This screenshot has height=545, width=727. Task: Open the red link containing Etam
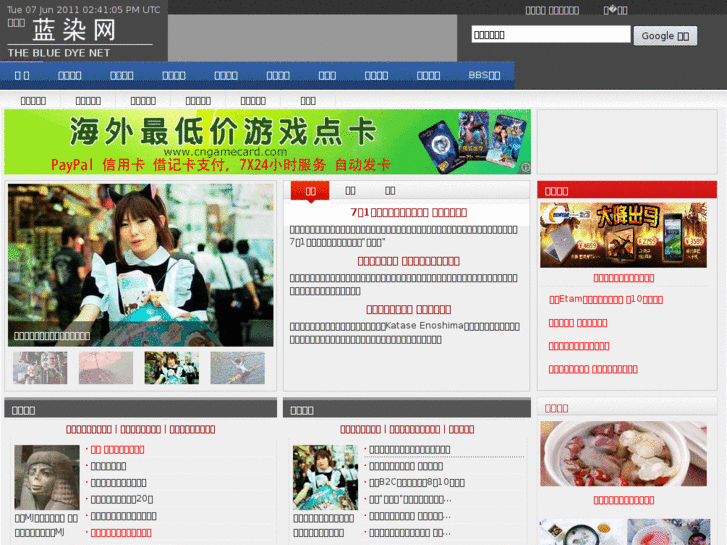click(606, 299)
